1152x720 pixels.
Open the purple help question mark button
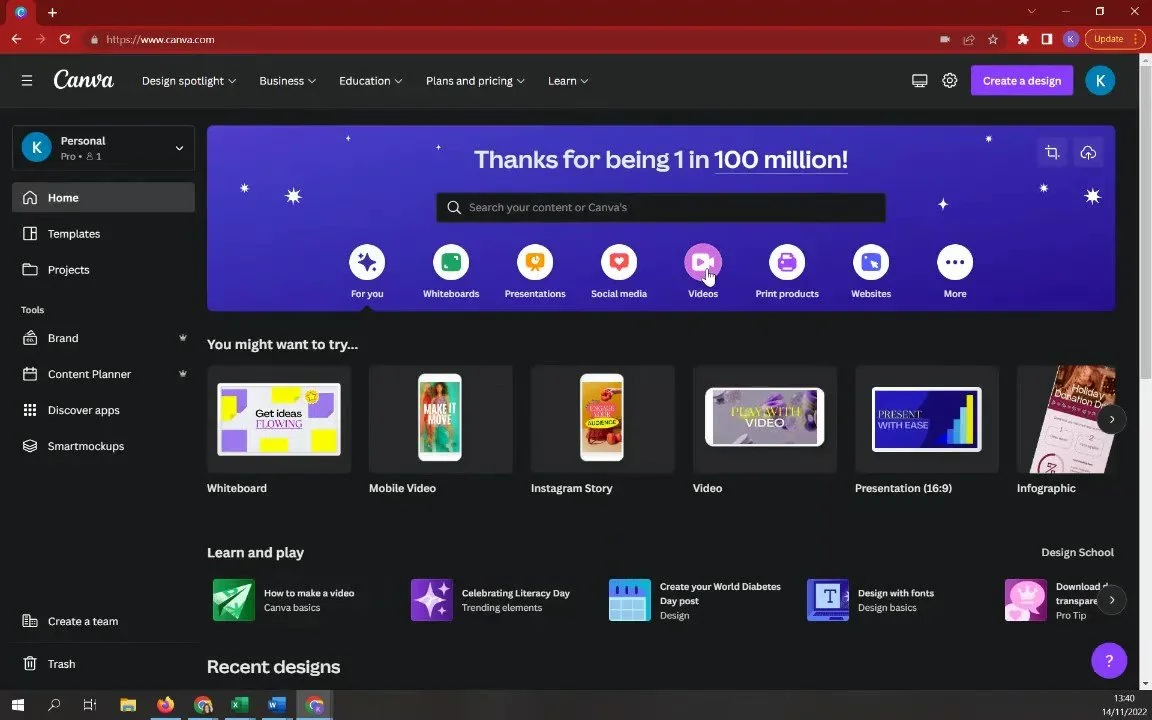1109,660
